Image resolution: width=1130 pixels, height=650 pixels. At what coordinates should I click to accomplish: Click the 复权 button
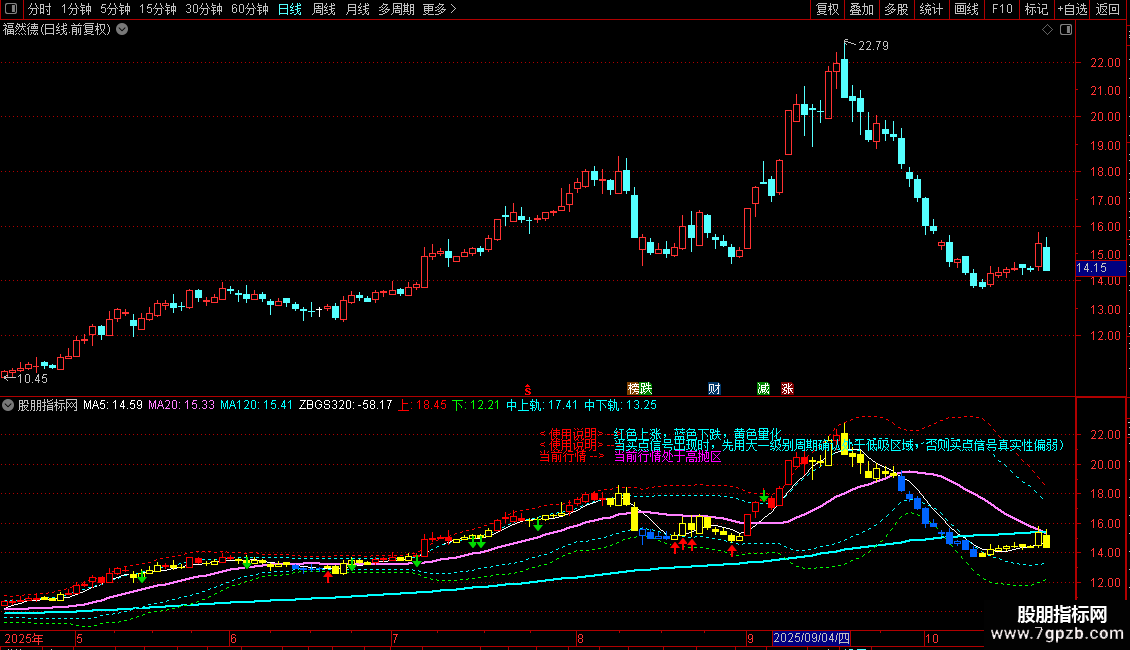827,9
